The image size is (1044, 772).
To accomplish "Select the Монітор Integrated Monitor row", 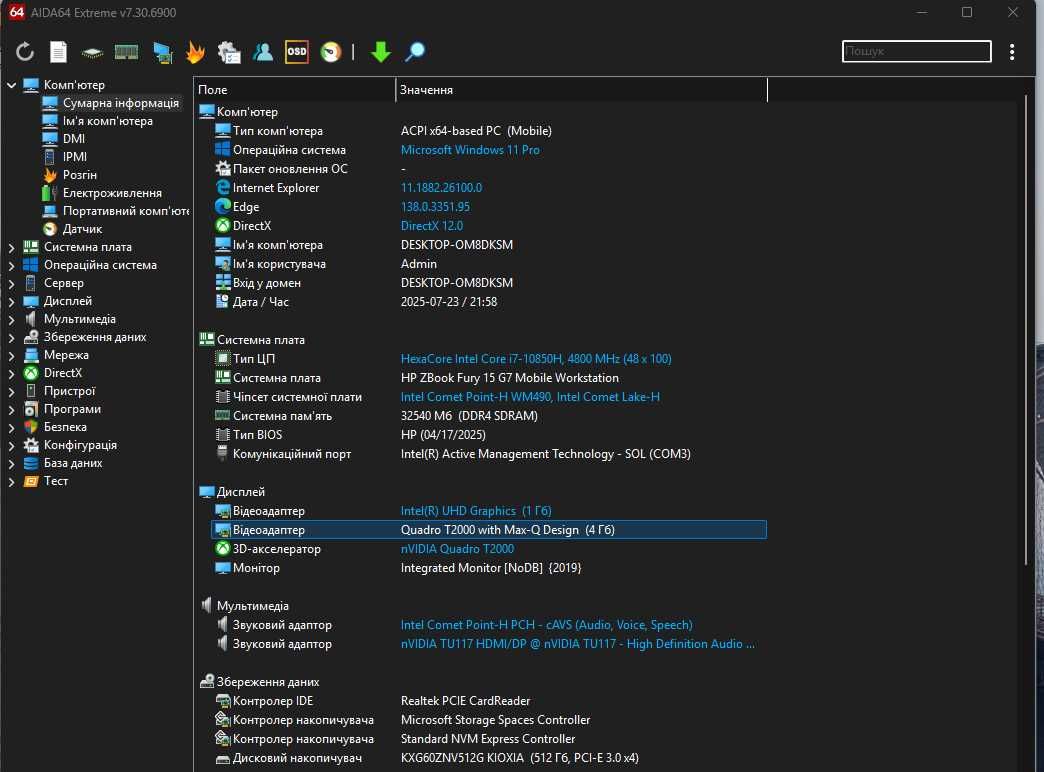I will click(489, 568).
